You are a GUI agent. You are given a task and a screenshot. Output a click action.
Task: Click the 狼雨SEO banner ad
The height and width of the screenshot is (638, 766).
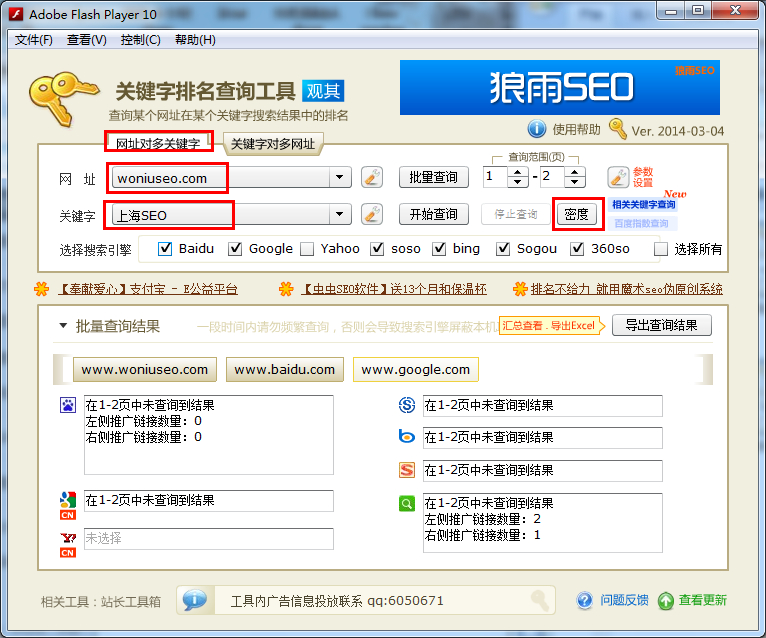click(560, 88)
